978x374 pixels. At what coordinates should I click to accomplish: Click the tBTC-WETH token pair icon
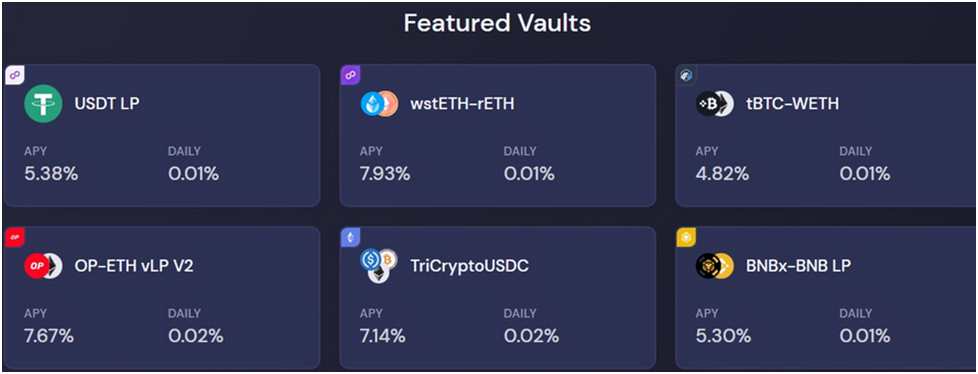pyautogui.click(x=715, y=103)
